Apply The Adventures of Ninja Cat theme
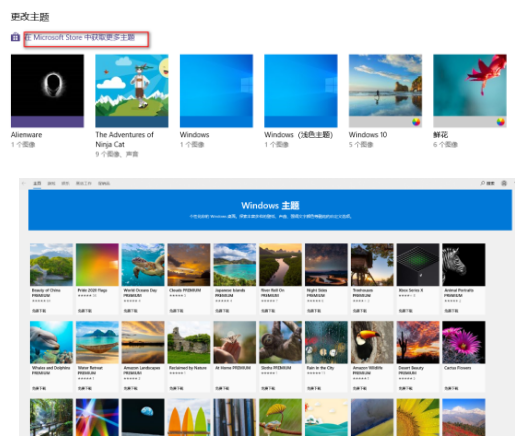The height and width of the screenshot is (442, 515). pos(132,91)
